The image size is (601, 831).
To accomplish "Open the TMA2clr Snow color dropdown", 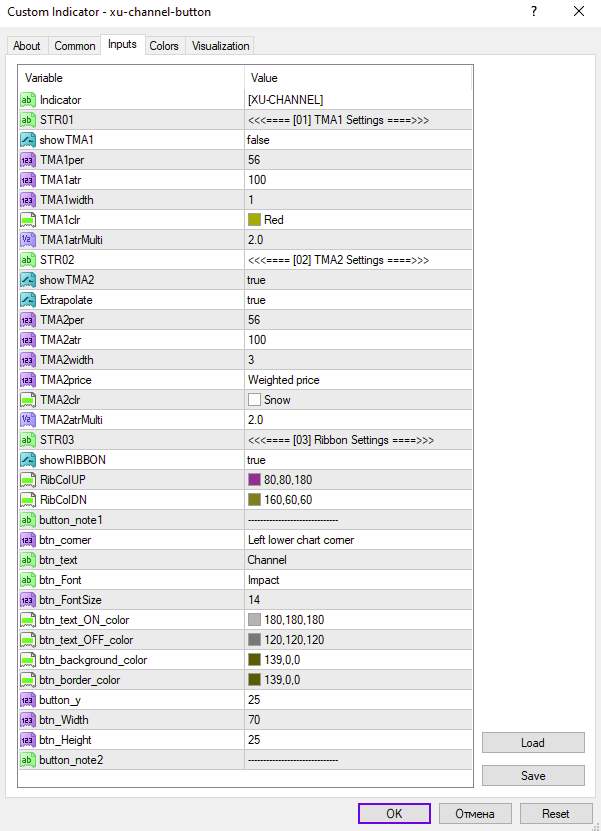I will coord(357,400).
